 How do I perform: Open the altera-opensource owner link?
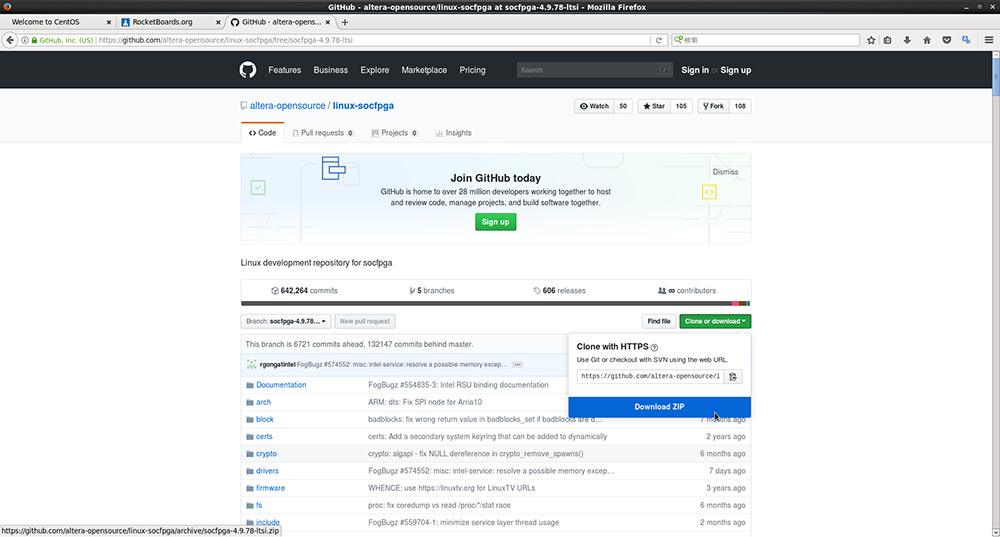coord(287,106)
